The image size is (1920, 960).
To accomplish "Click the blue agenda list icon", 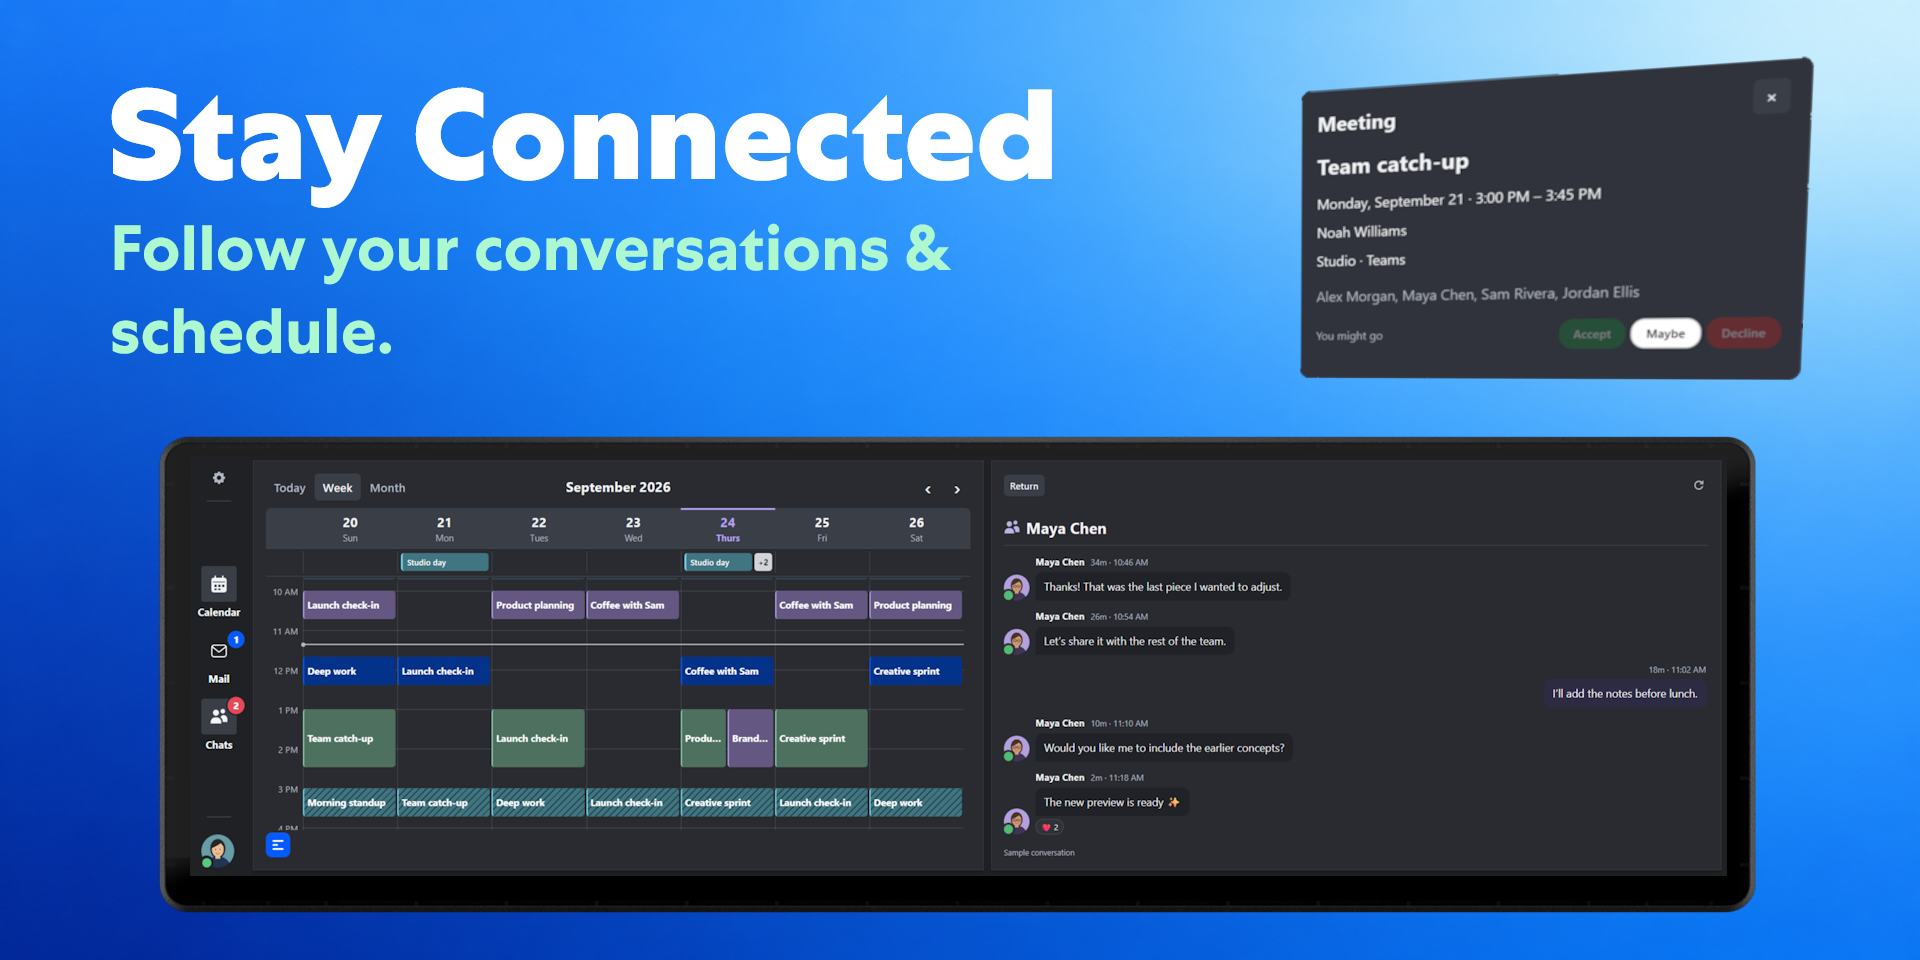I will tap(278, 845).
